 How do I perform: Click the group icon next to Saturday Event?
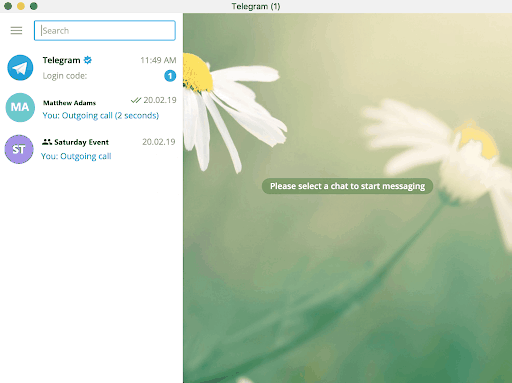point(47,142)
